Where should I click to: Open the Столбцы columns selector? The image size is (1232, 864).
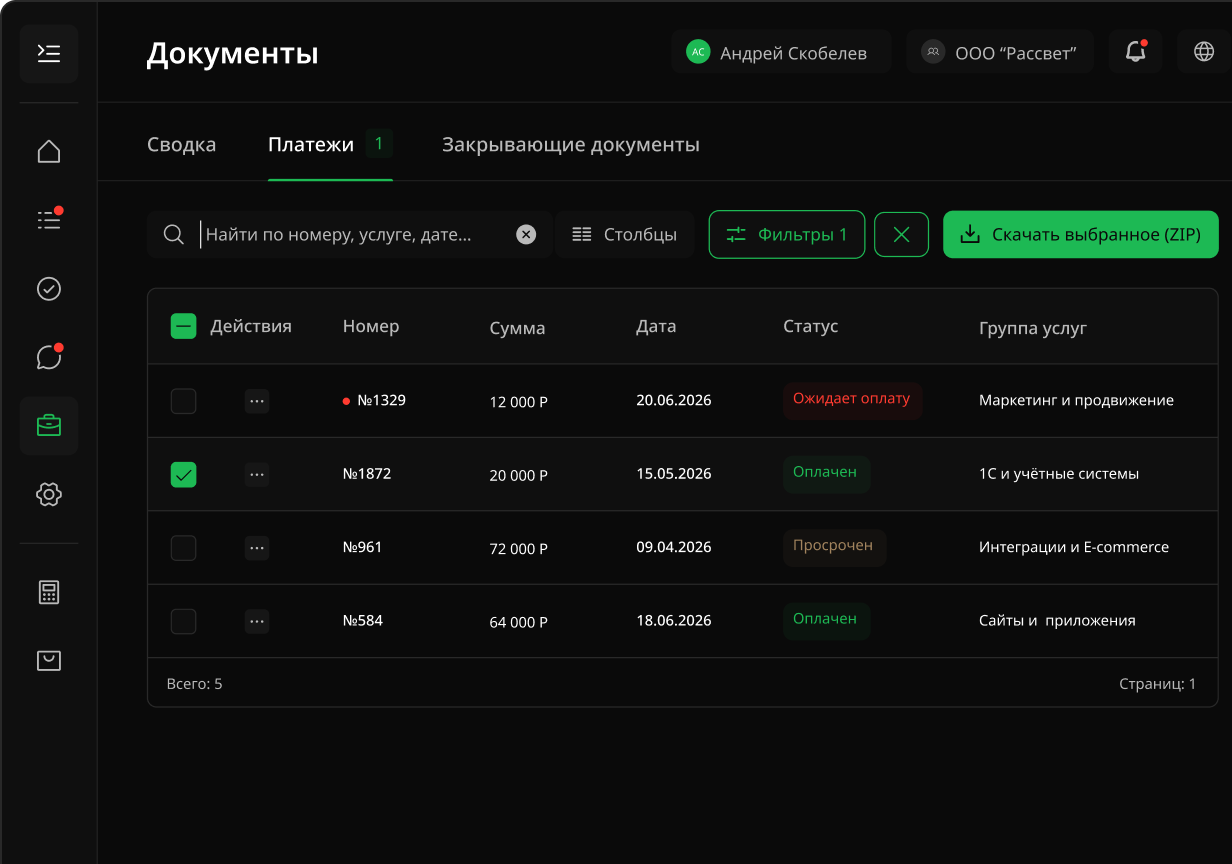(x=625, y=235)
